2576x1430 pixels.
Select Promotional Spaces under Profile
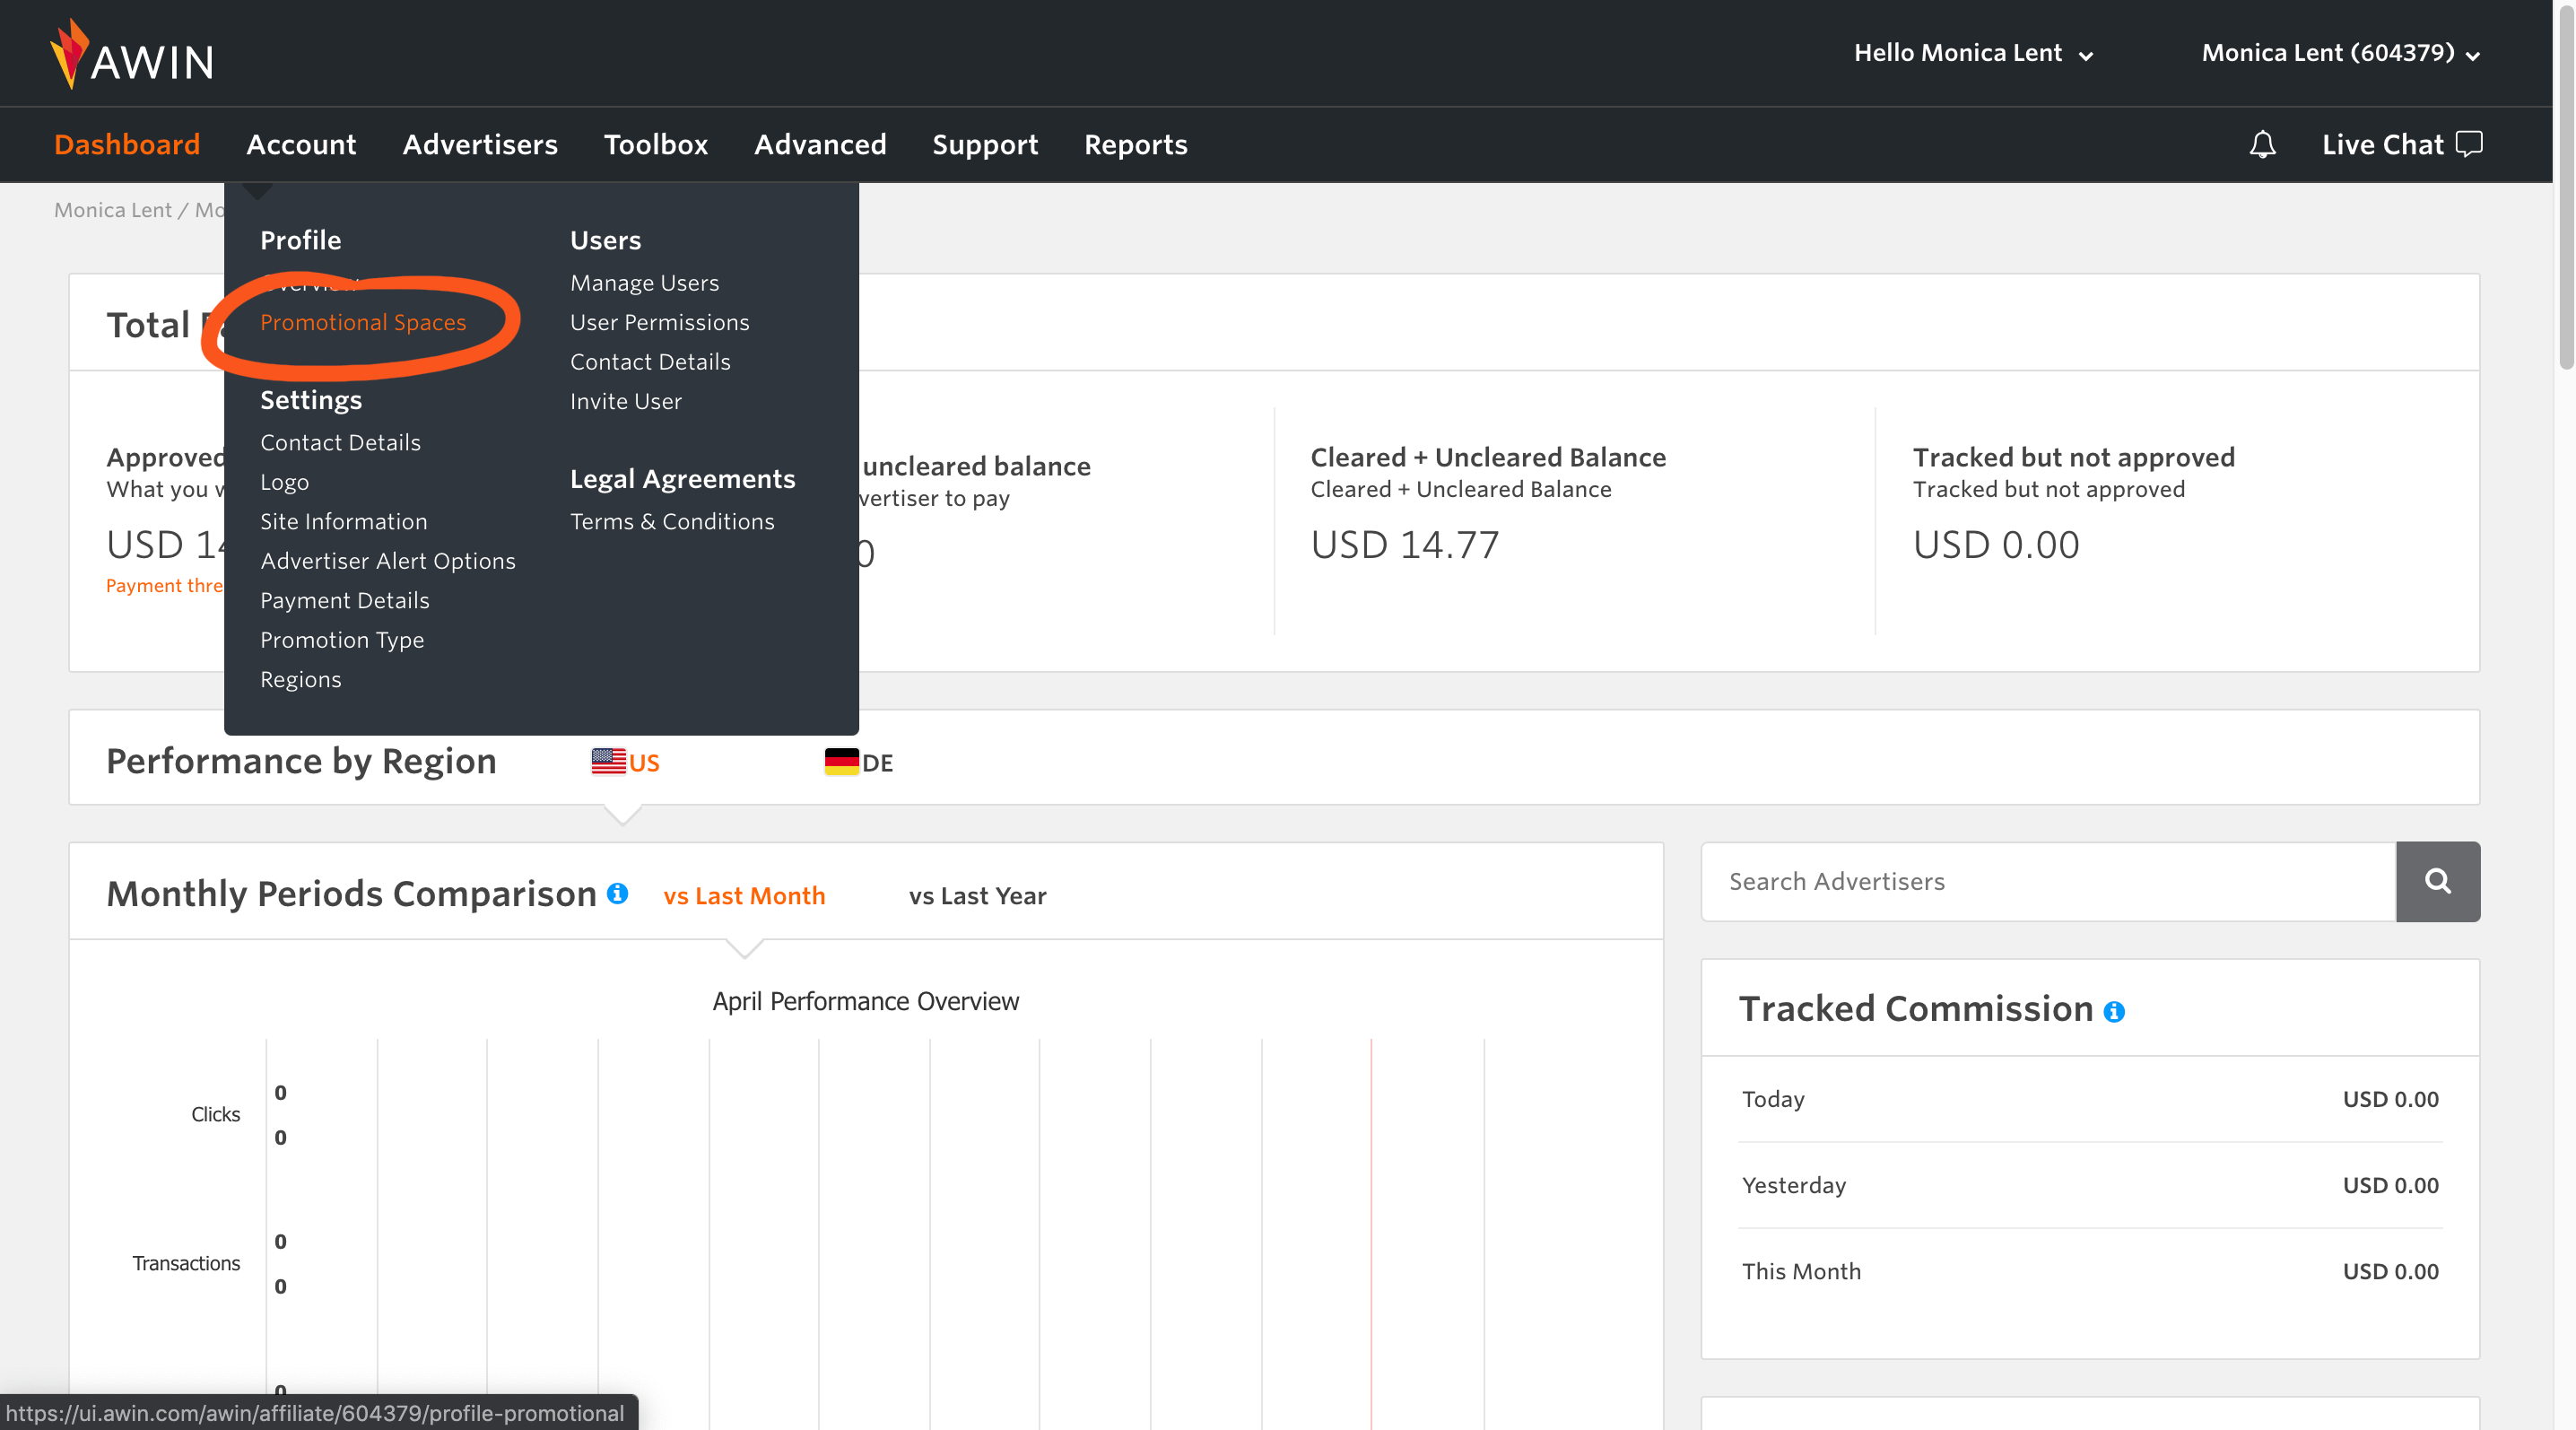point(363,322)
